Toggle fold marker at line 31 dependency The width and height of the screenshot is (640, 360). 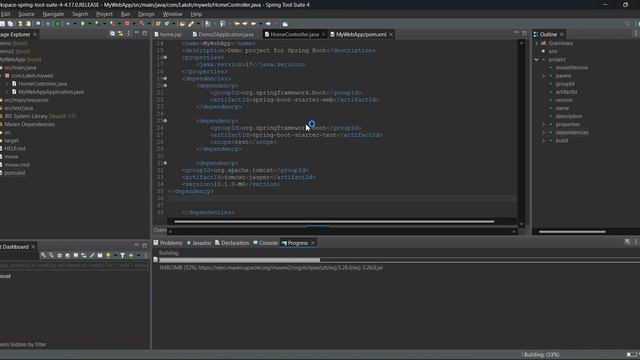165,163
